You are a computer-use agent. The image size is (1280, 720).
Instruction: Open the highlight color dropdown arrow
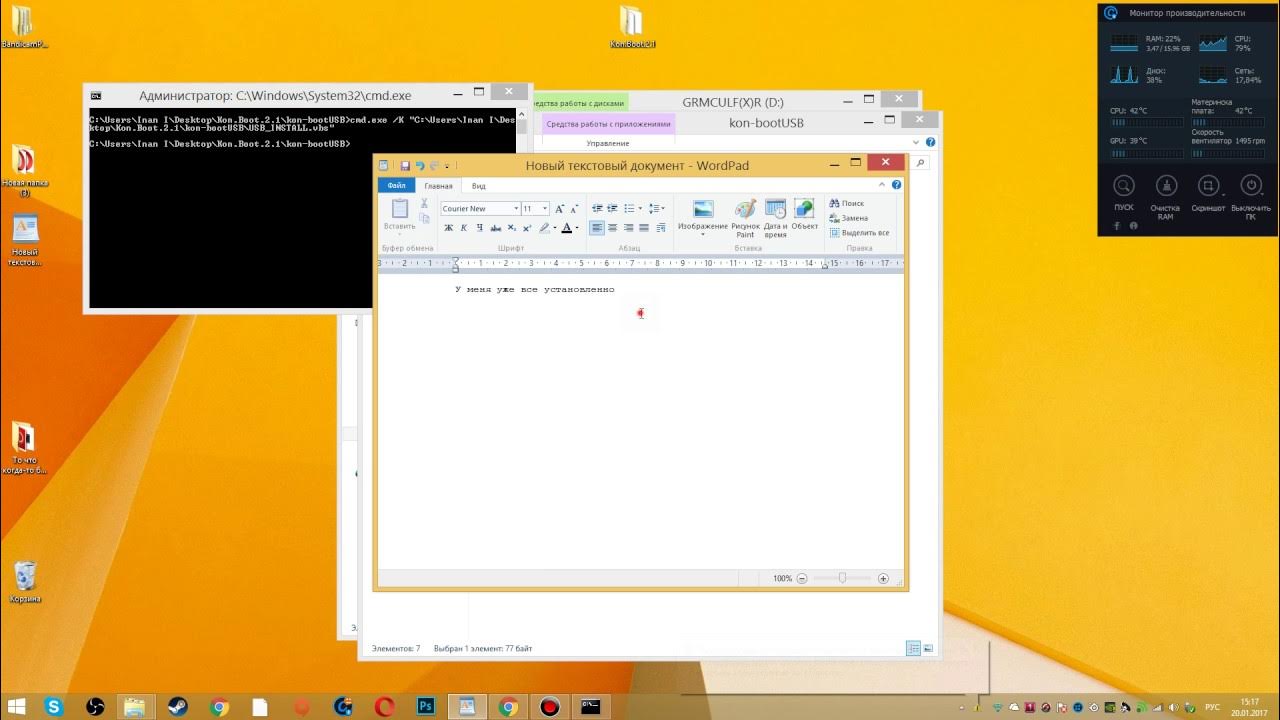(555, 228)
